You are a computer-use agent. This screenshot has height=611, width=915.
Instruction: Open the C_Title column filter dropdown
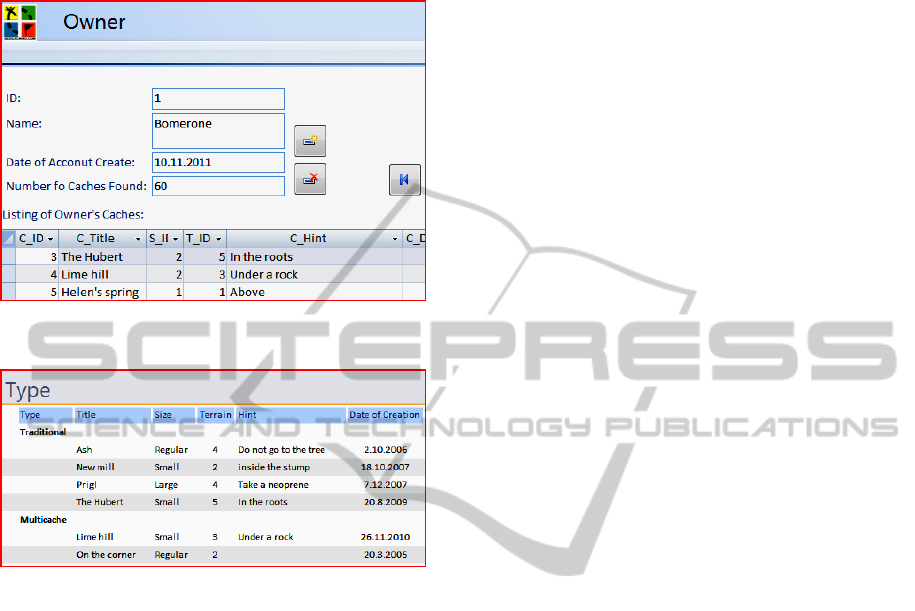[x=138, y=239]
